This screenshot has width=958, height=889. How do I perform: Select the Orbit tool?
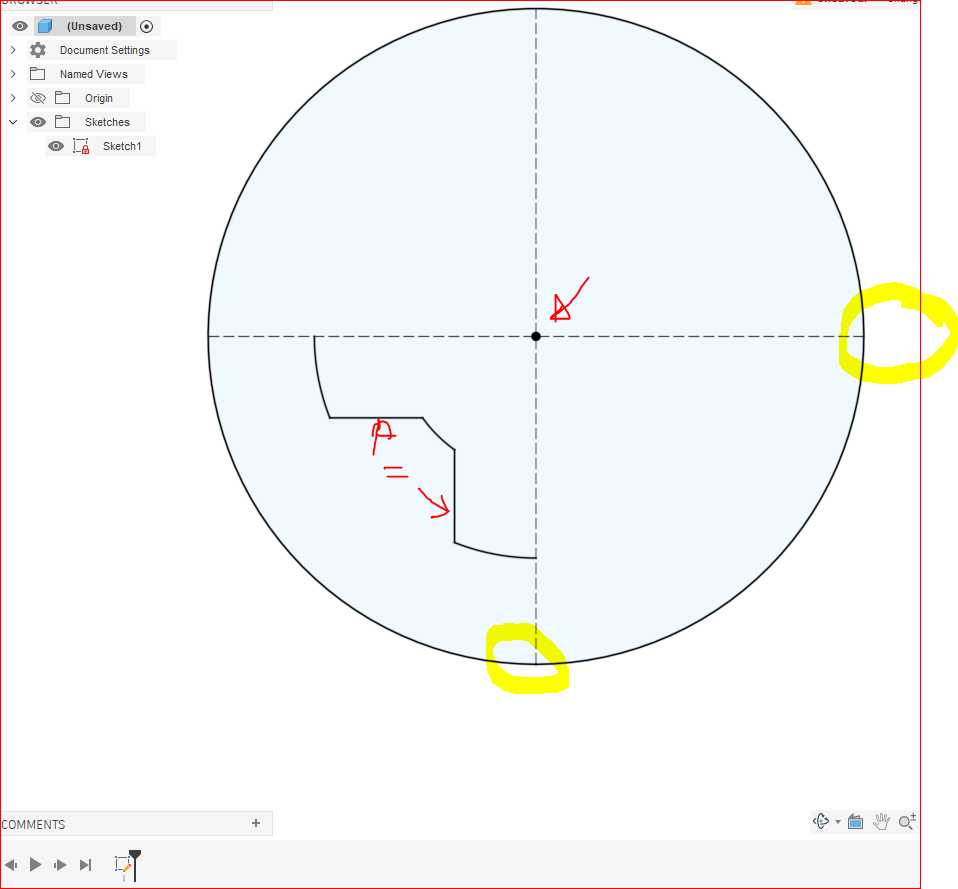coord(819,820)
